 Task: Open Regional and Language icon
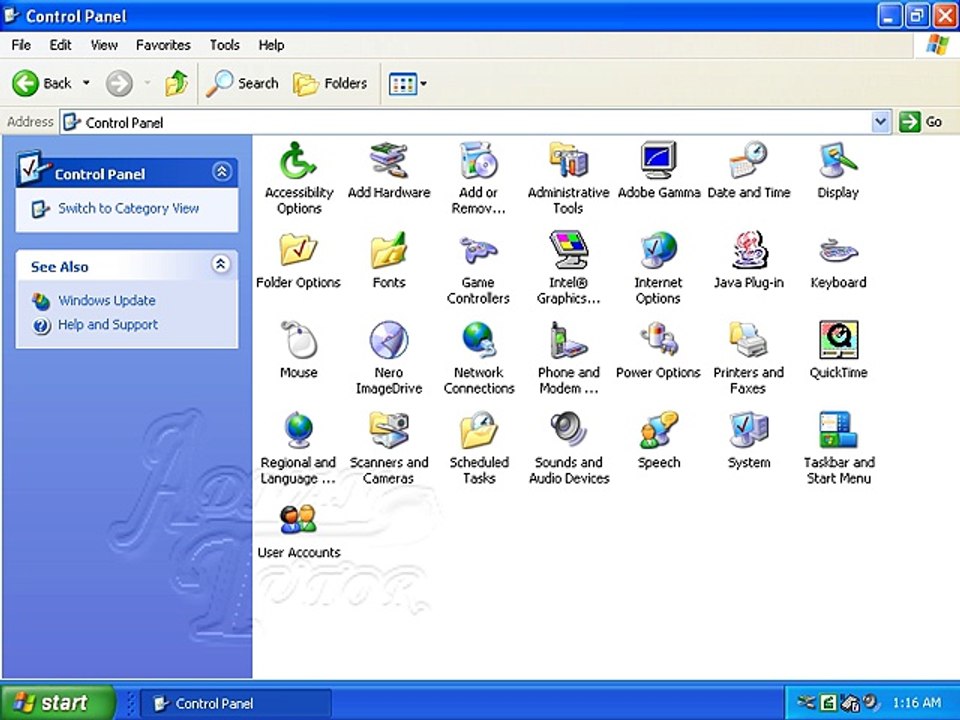click(x=298, y=431)
